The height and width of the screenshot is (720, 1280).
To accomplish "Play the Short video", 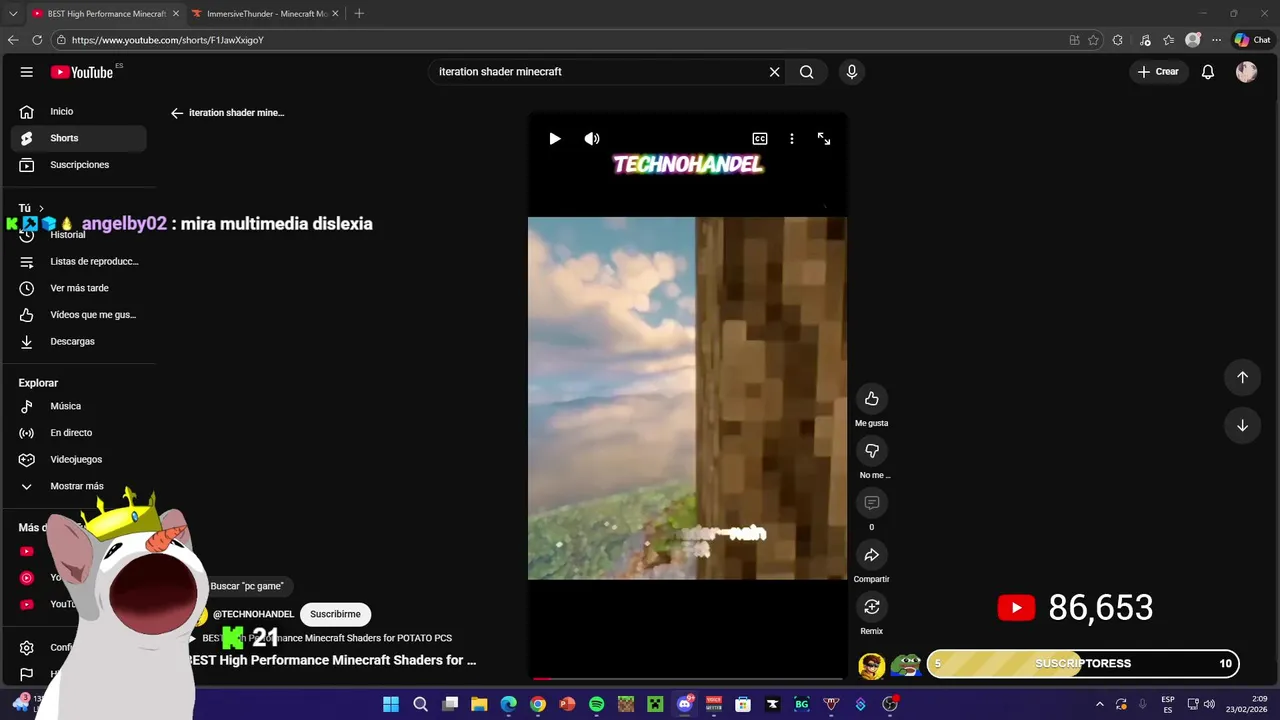I will point(555,139).
